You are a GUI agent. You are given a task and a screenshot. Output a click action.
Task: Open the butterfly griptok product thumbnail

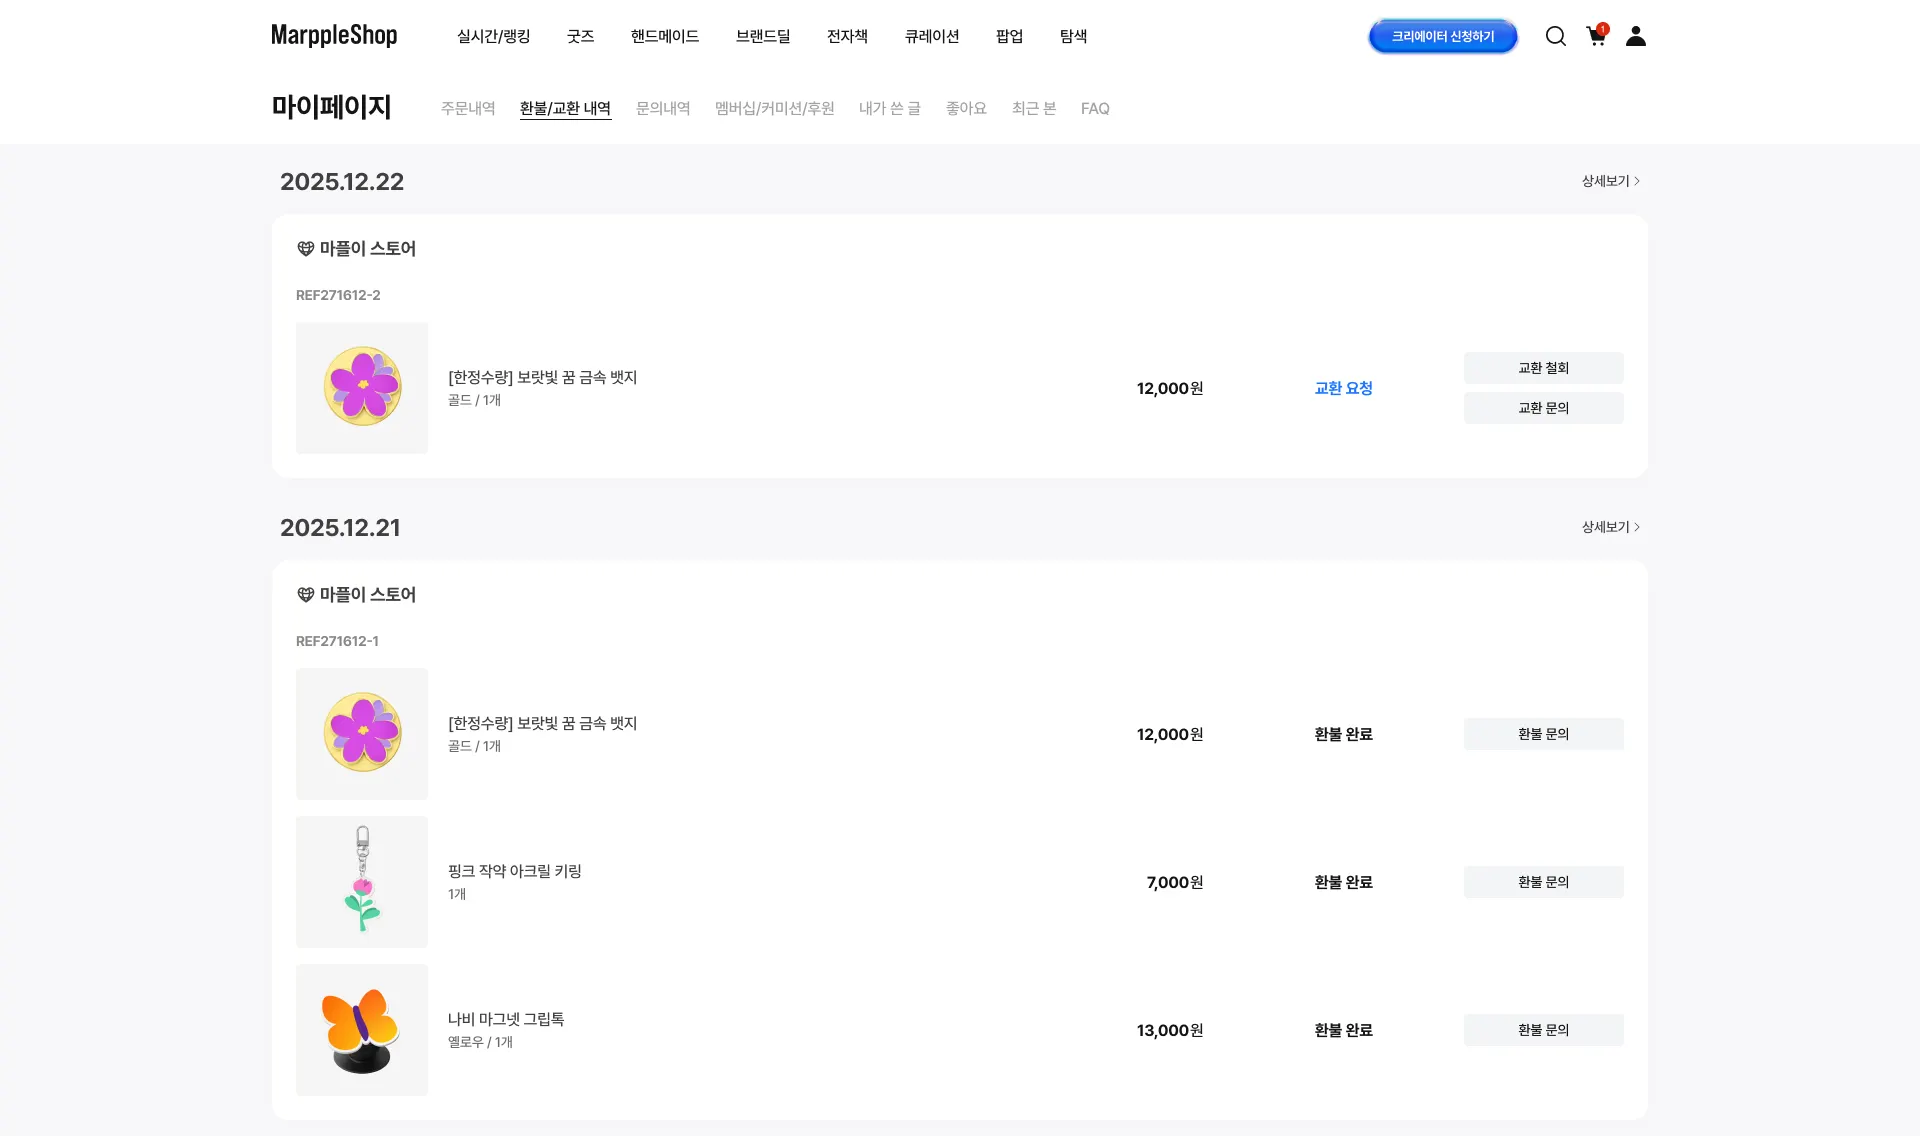coord(362,1030)
